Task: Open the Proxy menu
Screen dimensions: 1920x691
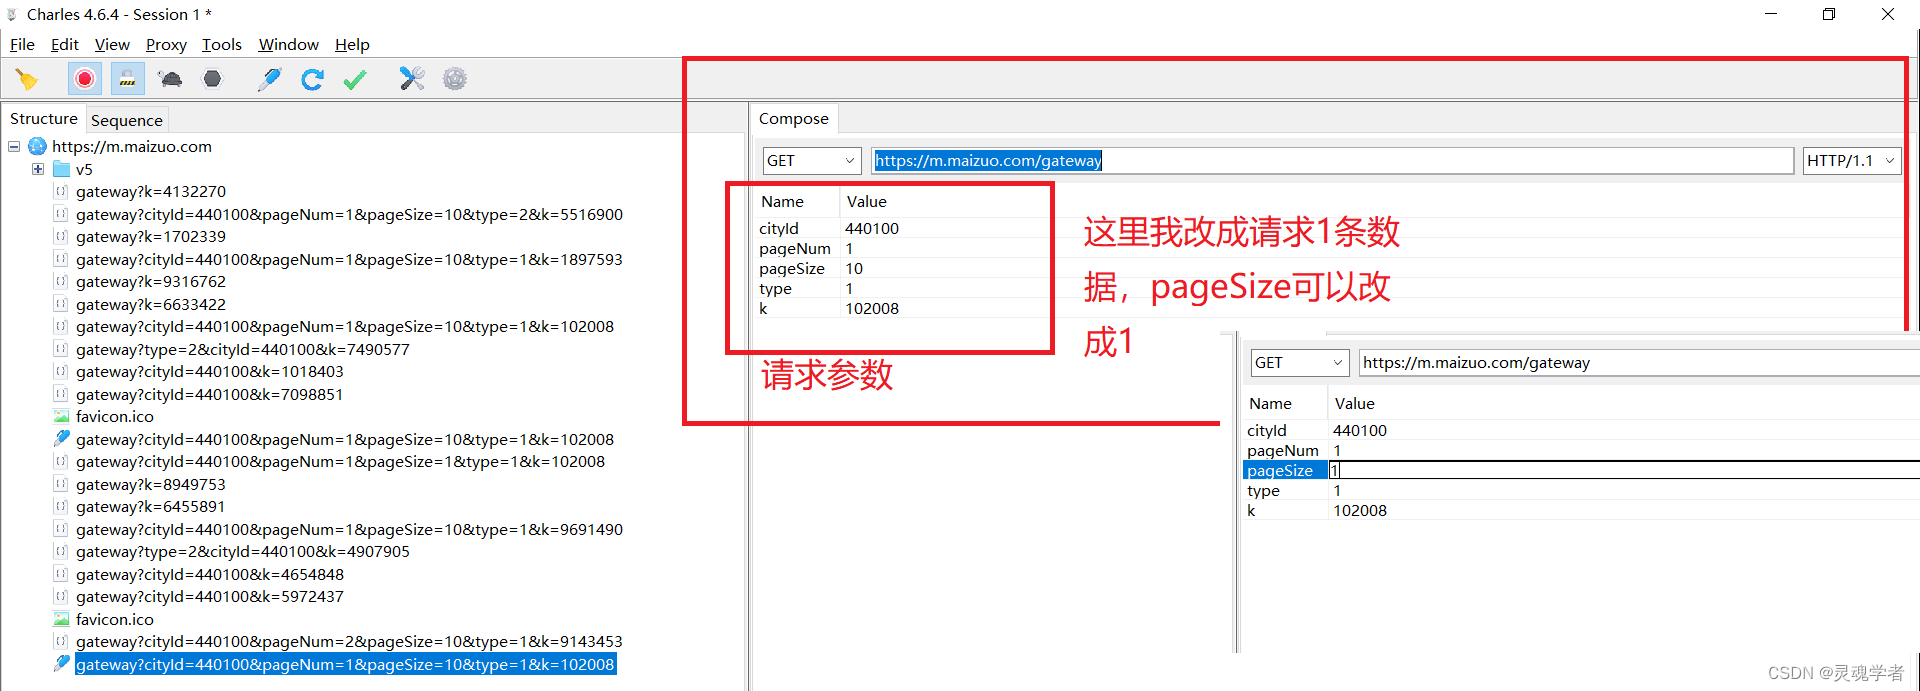Action: [166, 44]
